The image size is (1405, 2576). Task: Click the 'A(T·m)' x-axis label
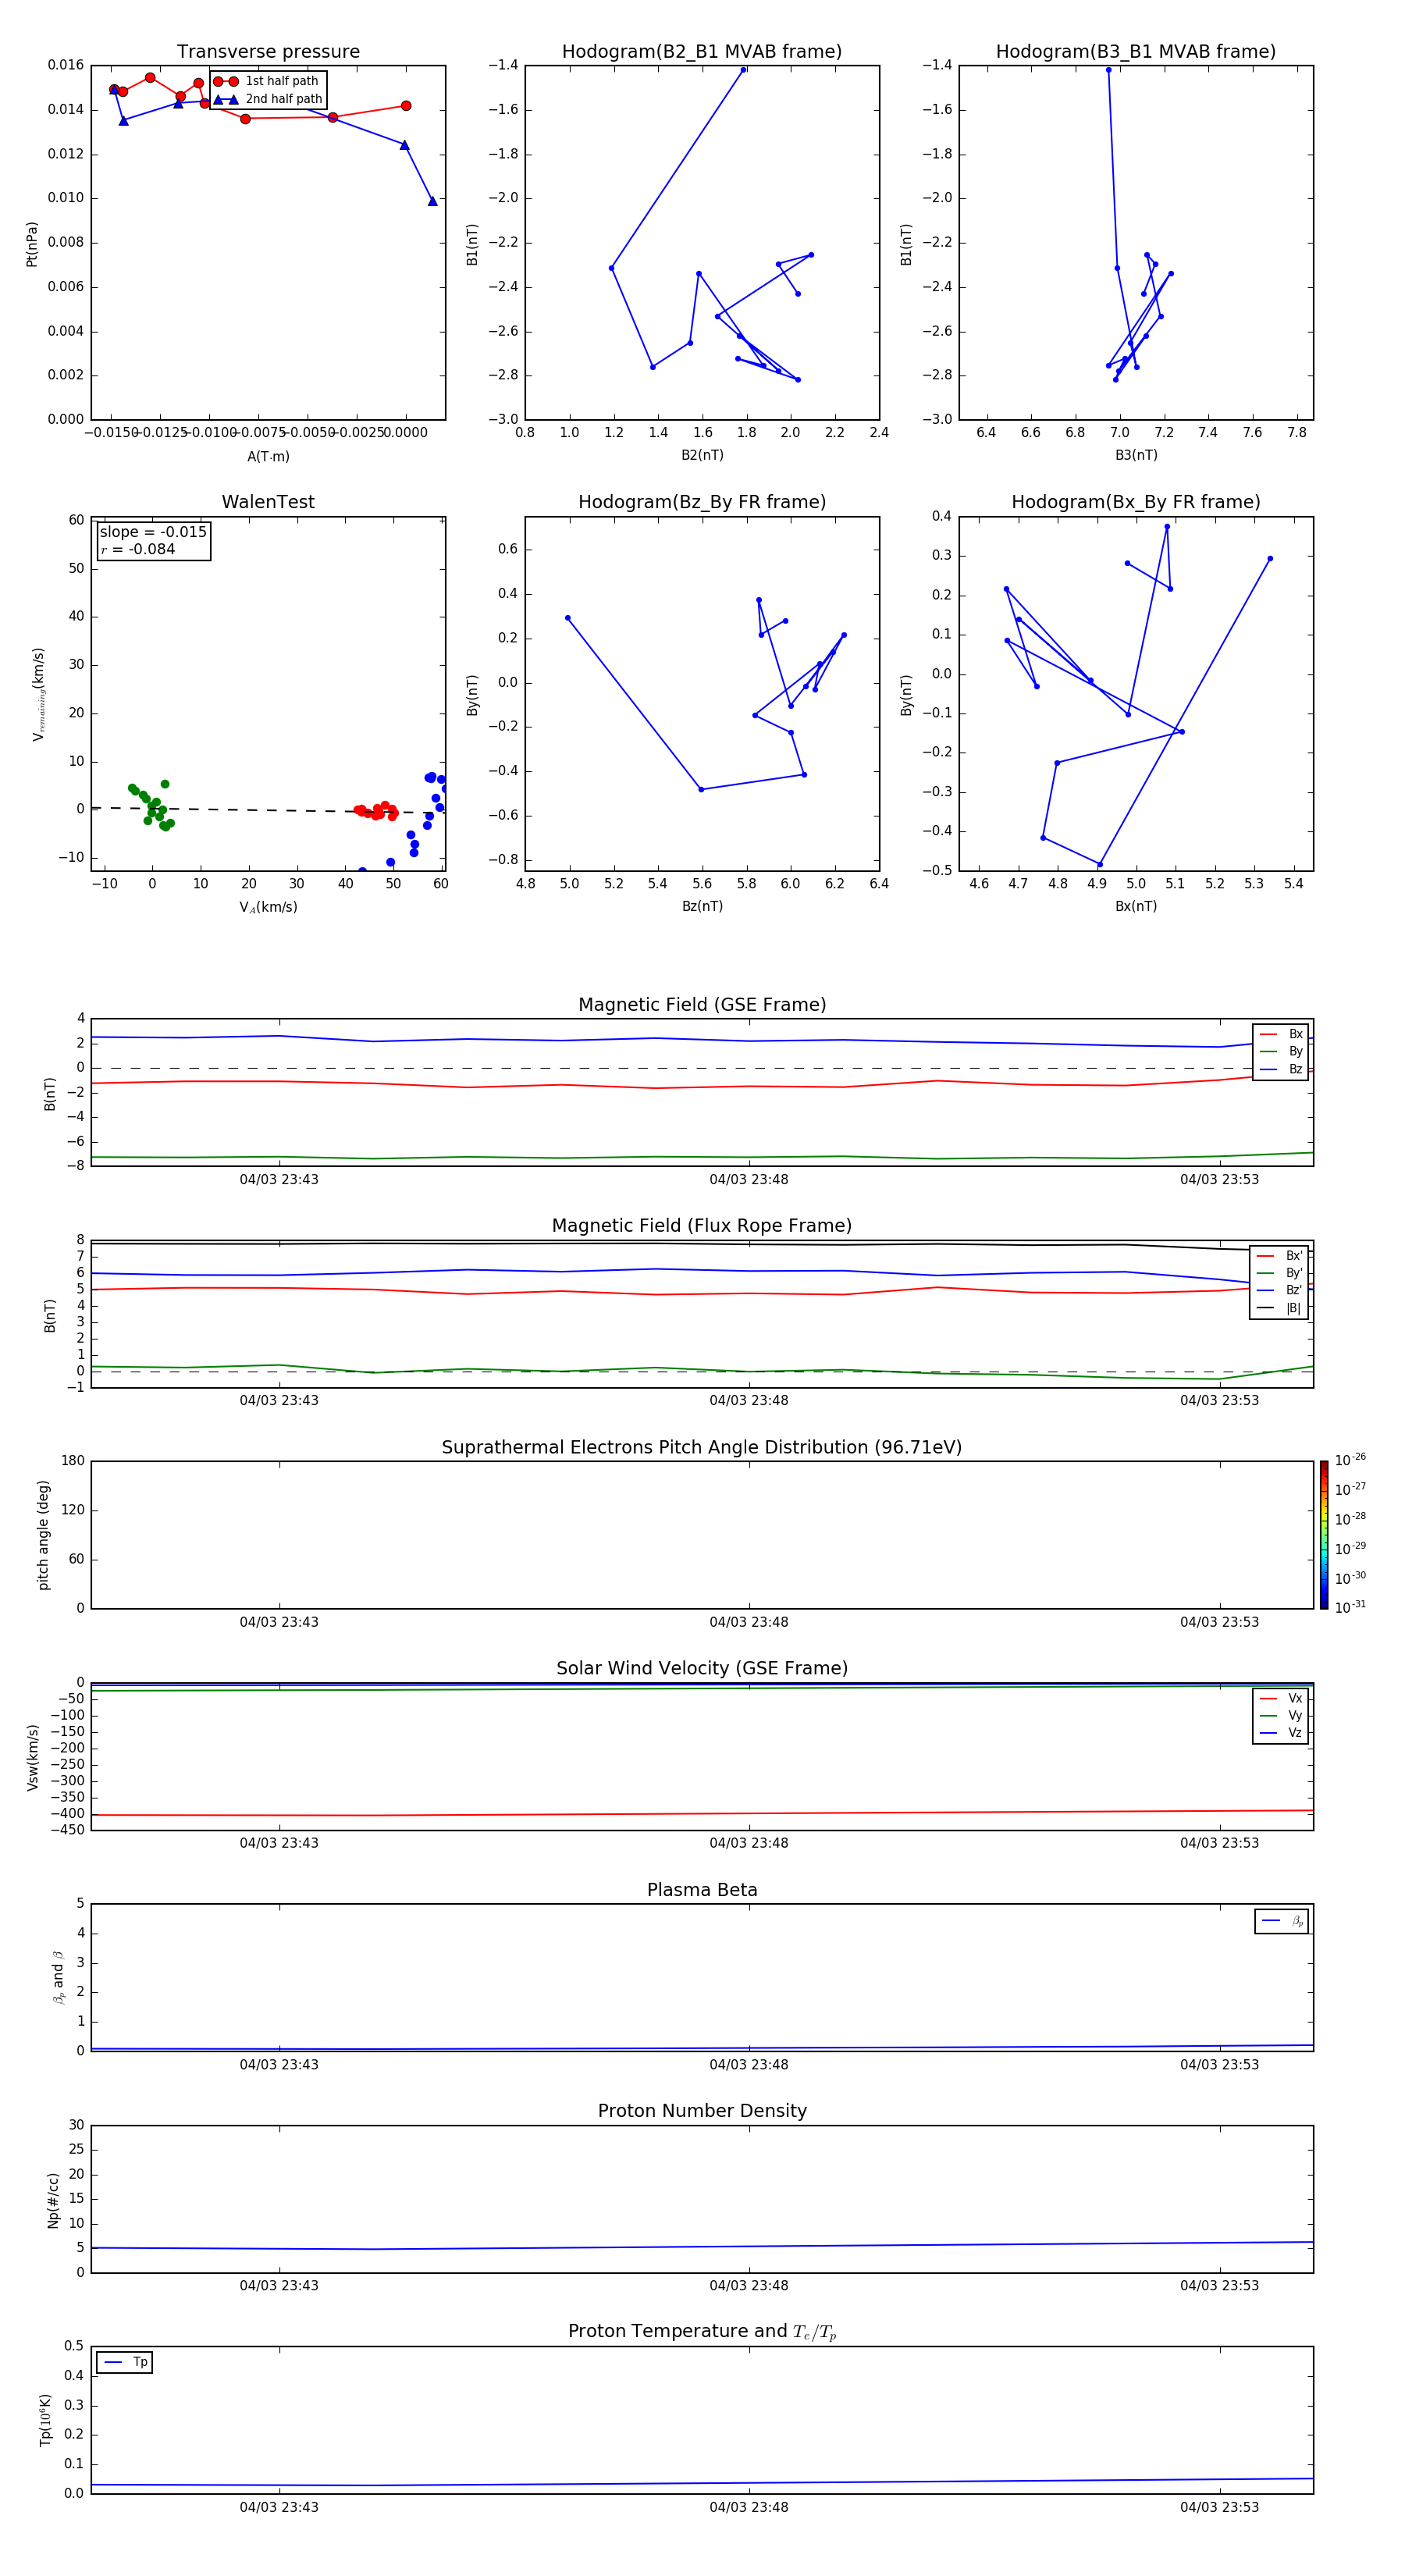click(x=268, y=457)
